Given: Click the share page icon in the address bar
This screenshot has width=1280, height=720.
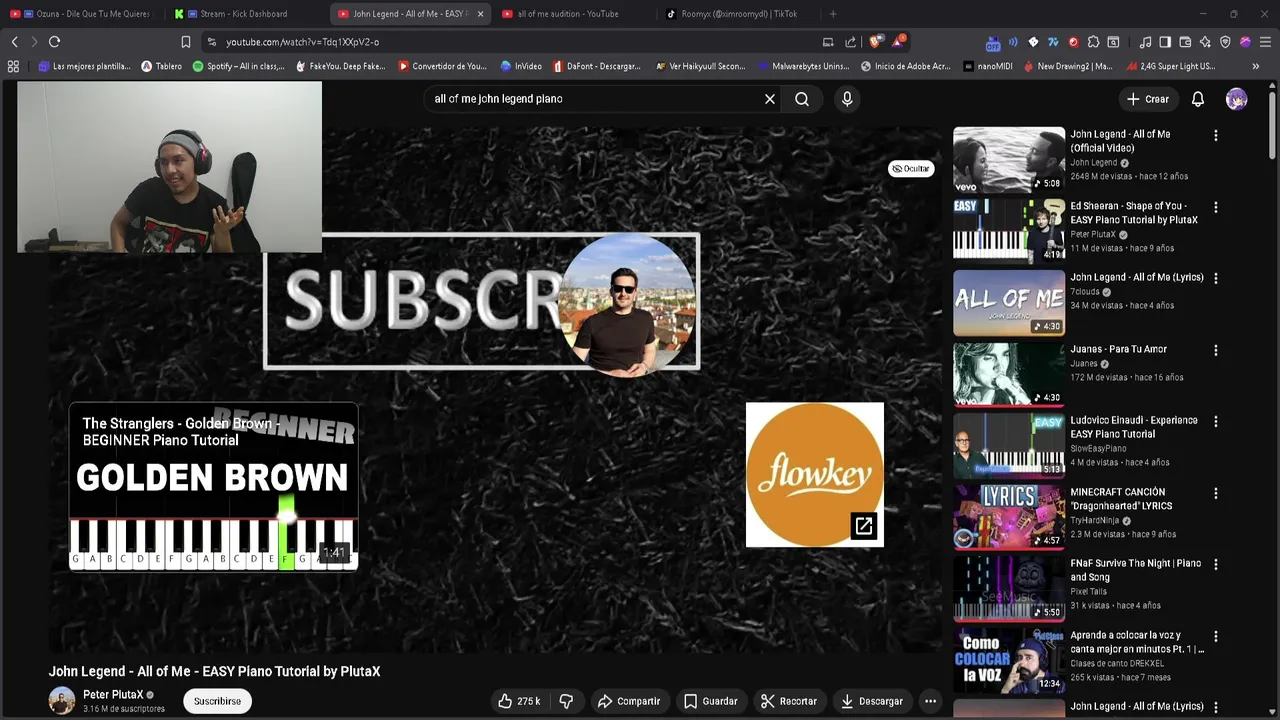Looking at the screenshot, I should (x=850, y=42).
